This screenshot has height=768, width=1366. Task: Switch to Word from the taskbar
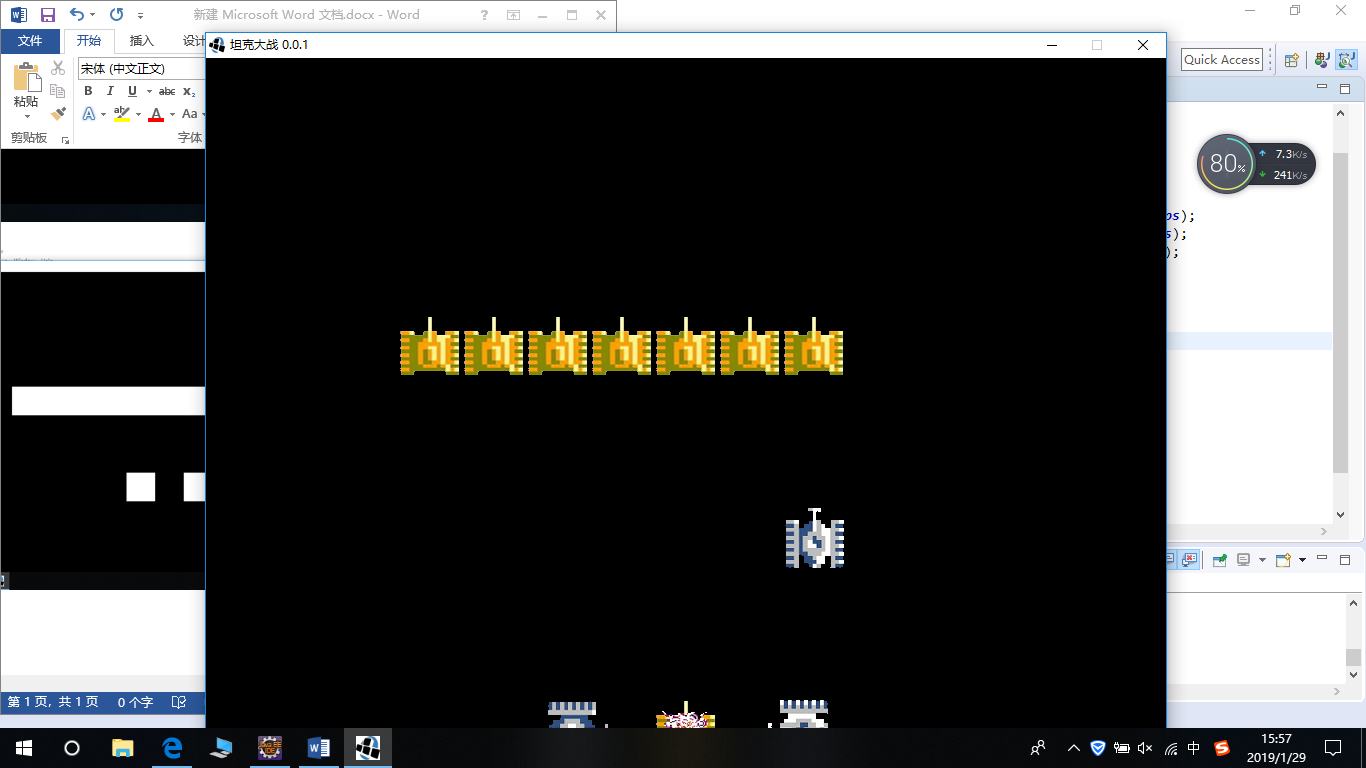pos(319,747)
